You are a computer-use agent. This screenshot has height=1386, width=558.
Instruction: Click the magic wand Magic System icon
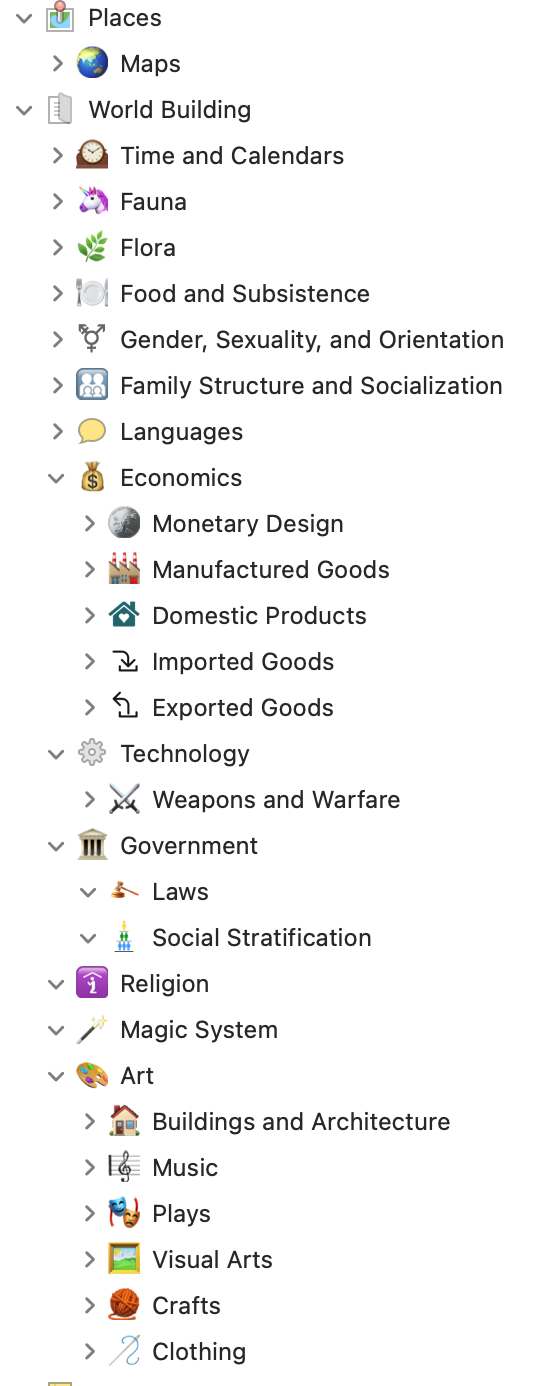(92, 1030)
